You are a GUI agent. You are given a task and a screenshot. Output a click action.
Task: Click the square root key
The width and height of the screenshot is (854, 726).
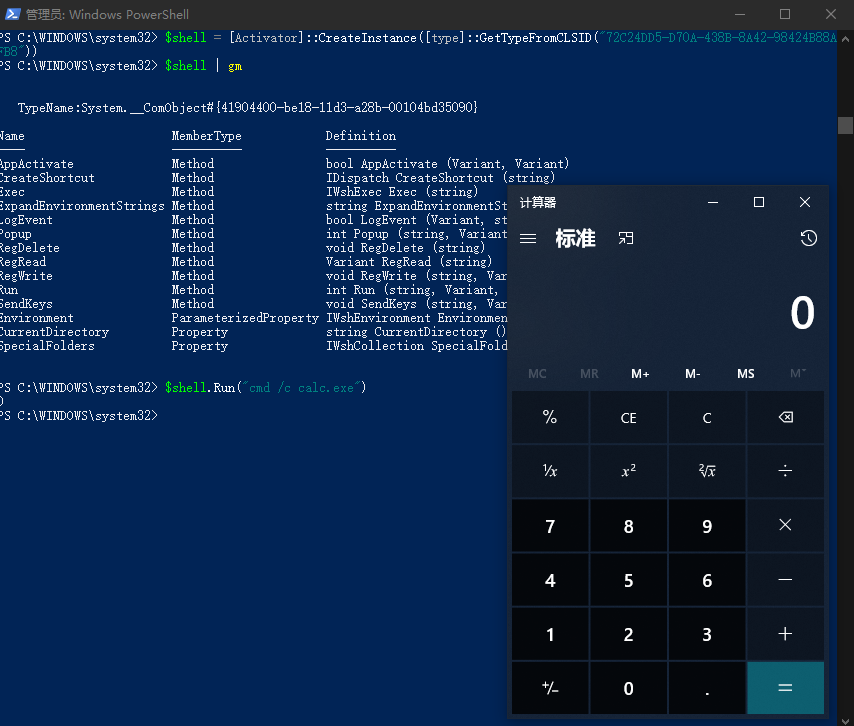(707, 471)
